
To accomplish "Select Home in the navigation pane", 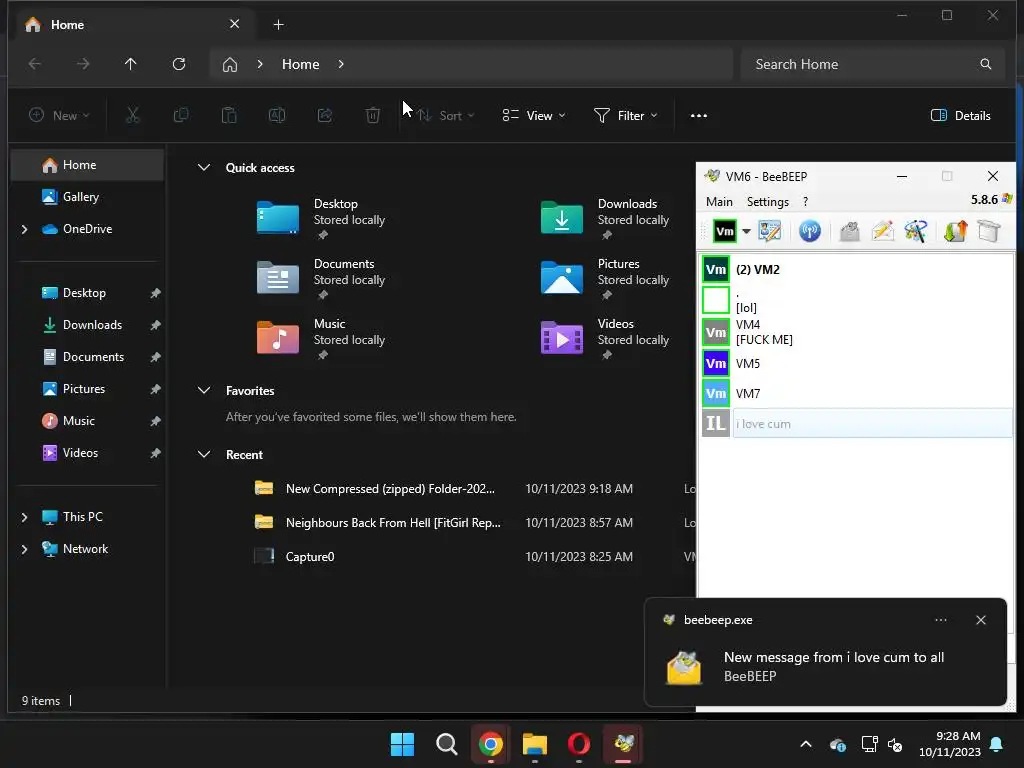I will (87, 165).
